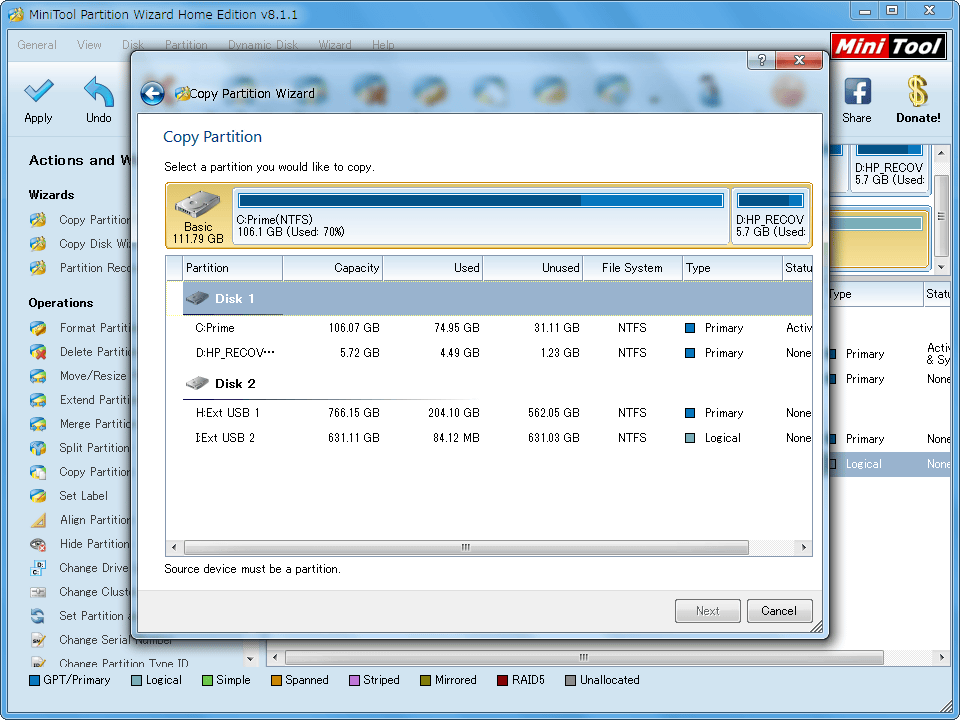Image resolution: width=960 pixels, height=720 pixels.
Task: Click the GPT/Primary legend color swatch
Action: (x=34, y=680)
